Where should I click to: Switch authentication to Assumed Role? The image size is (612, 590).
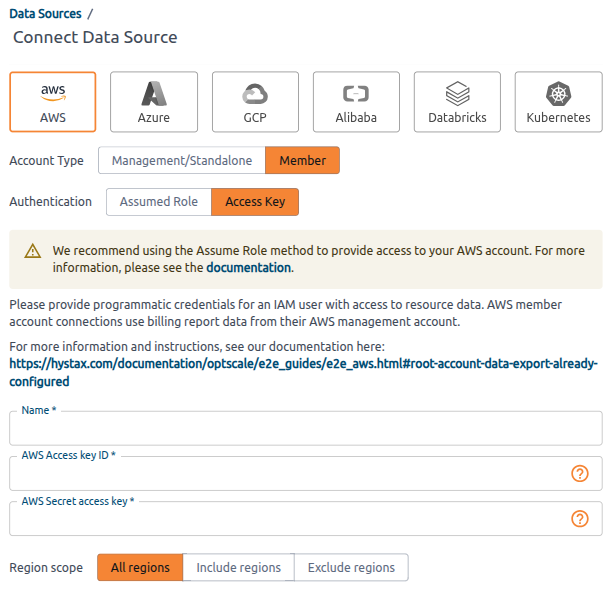[x=159, y=202]
